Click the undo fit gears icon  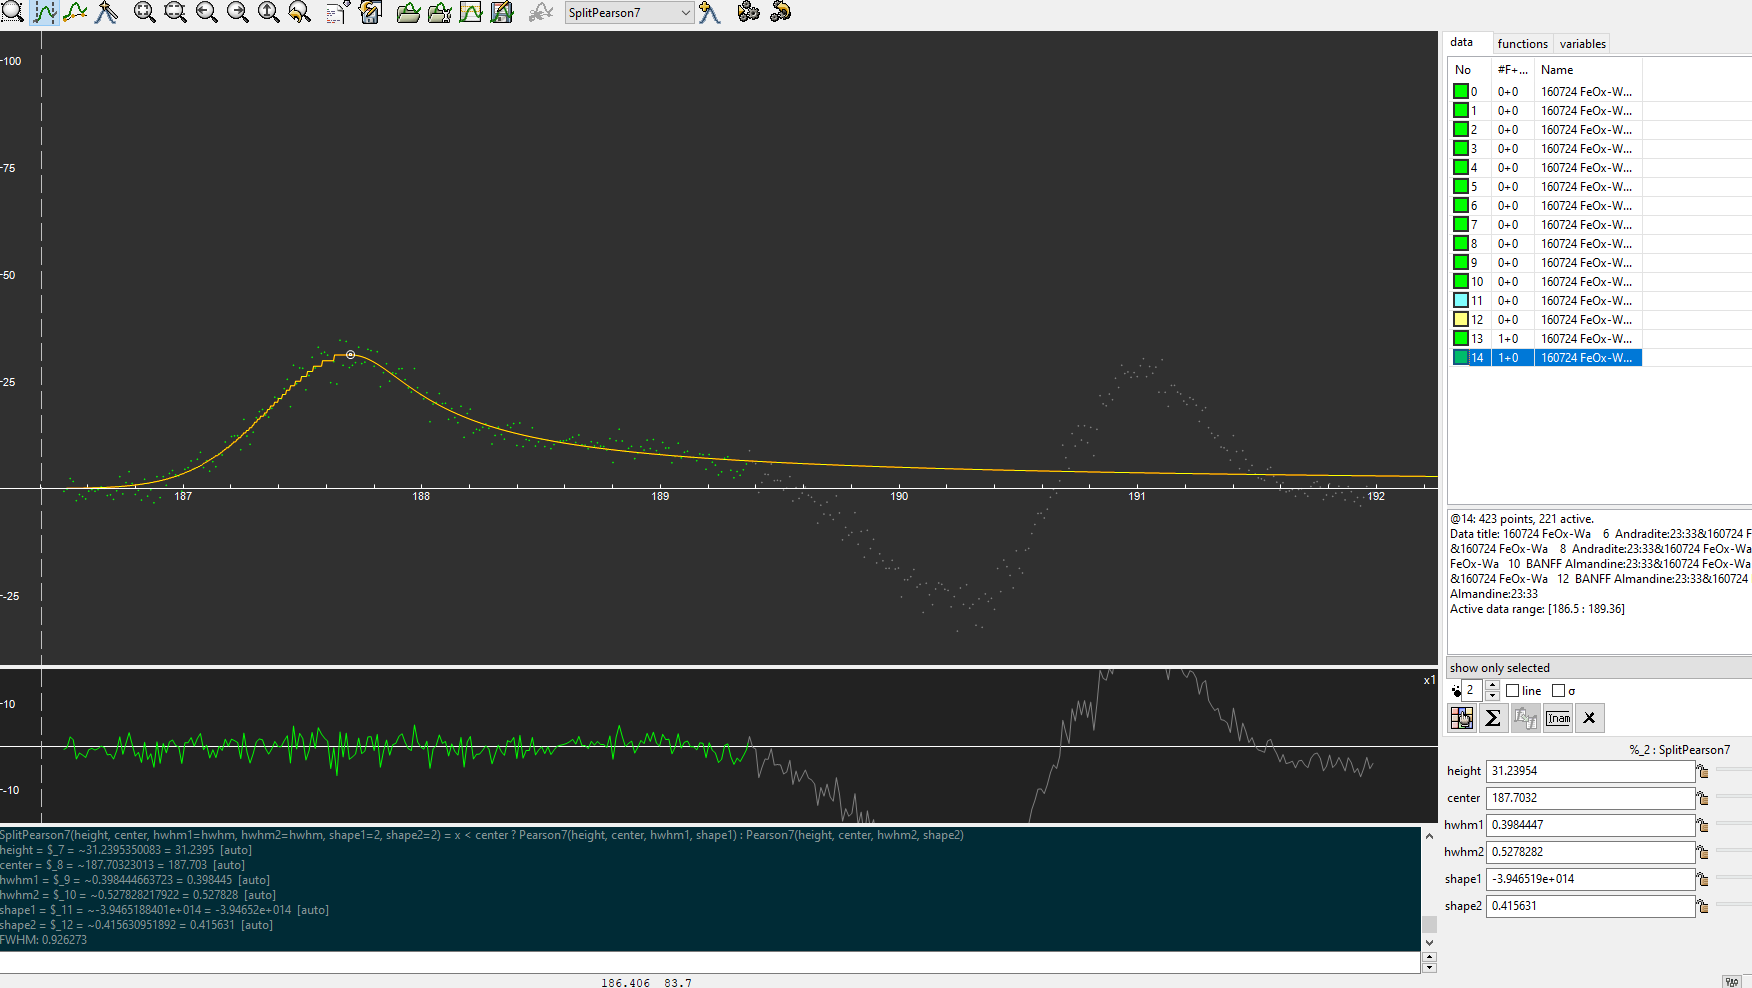tap(780, 12)
